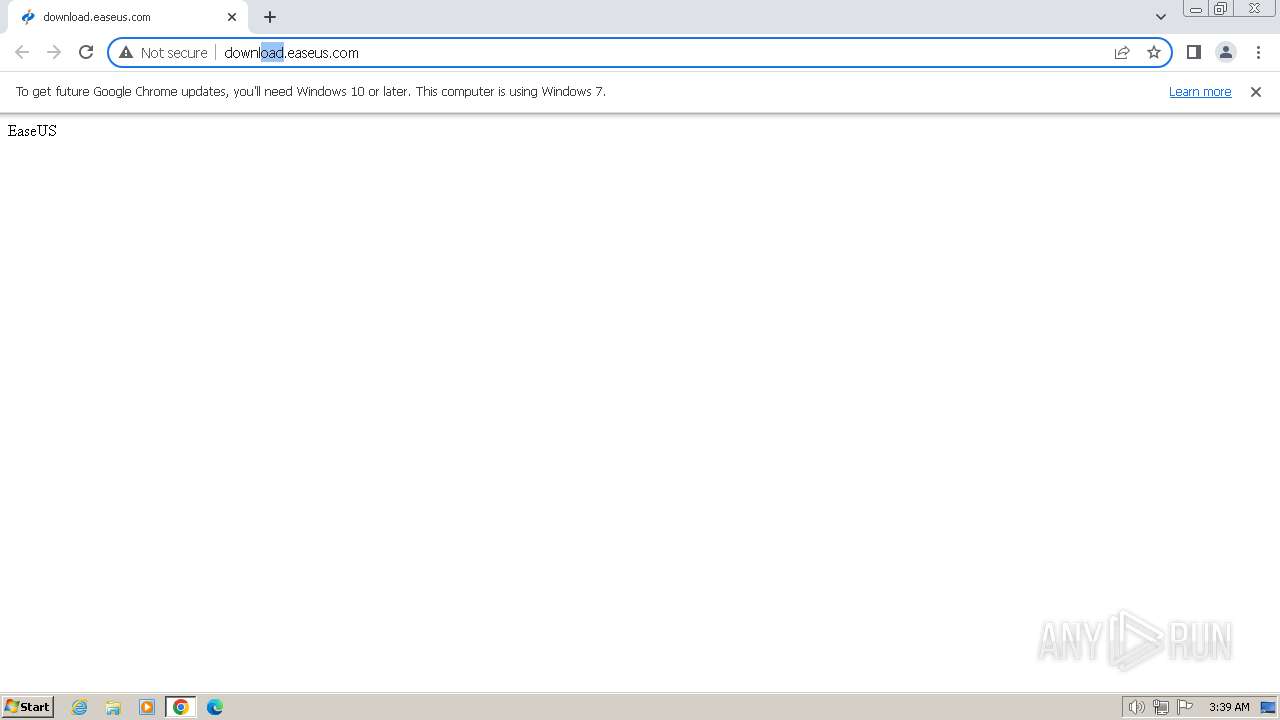1280x720 pixels.
Task: Expand the tab search dropdown
Action: pyautogui.click(x=1160, y=17)
